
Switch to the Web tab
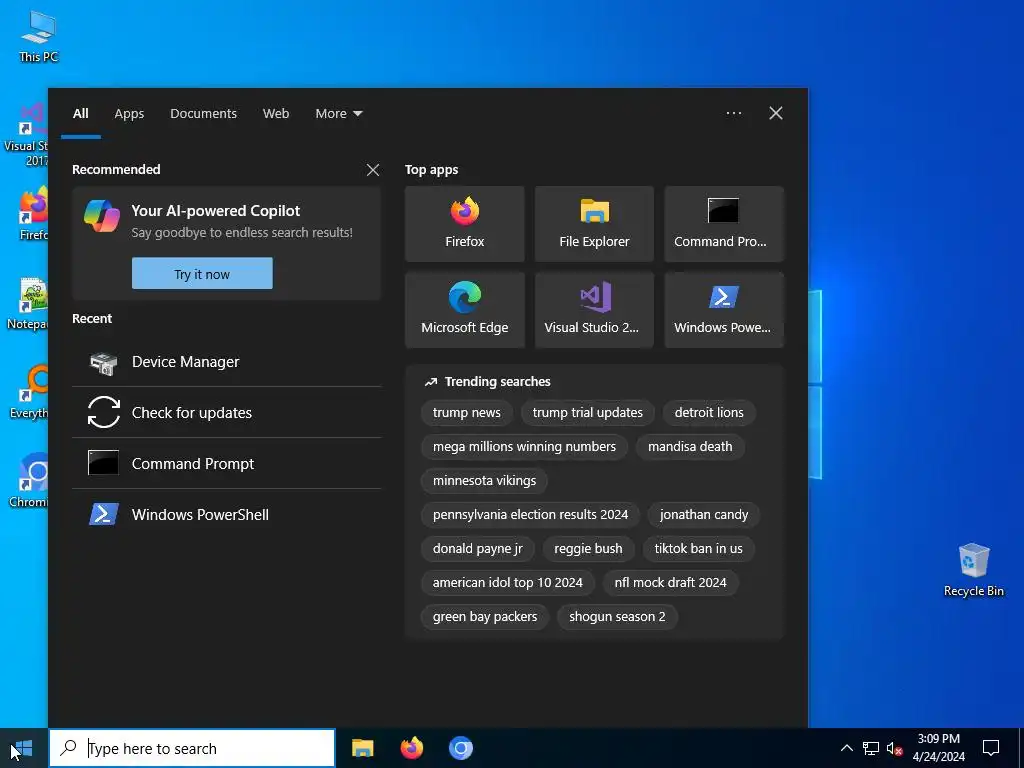click(x=276, y=114)
